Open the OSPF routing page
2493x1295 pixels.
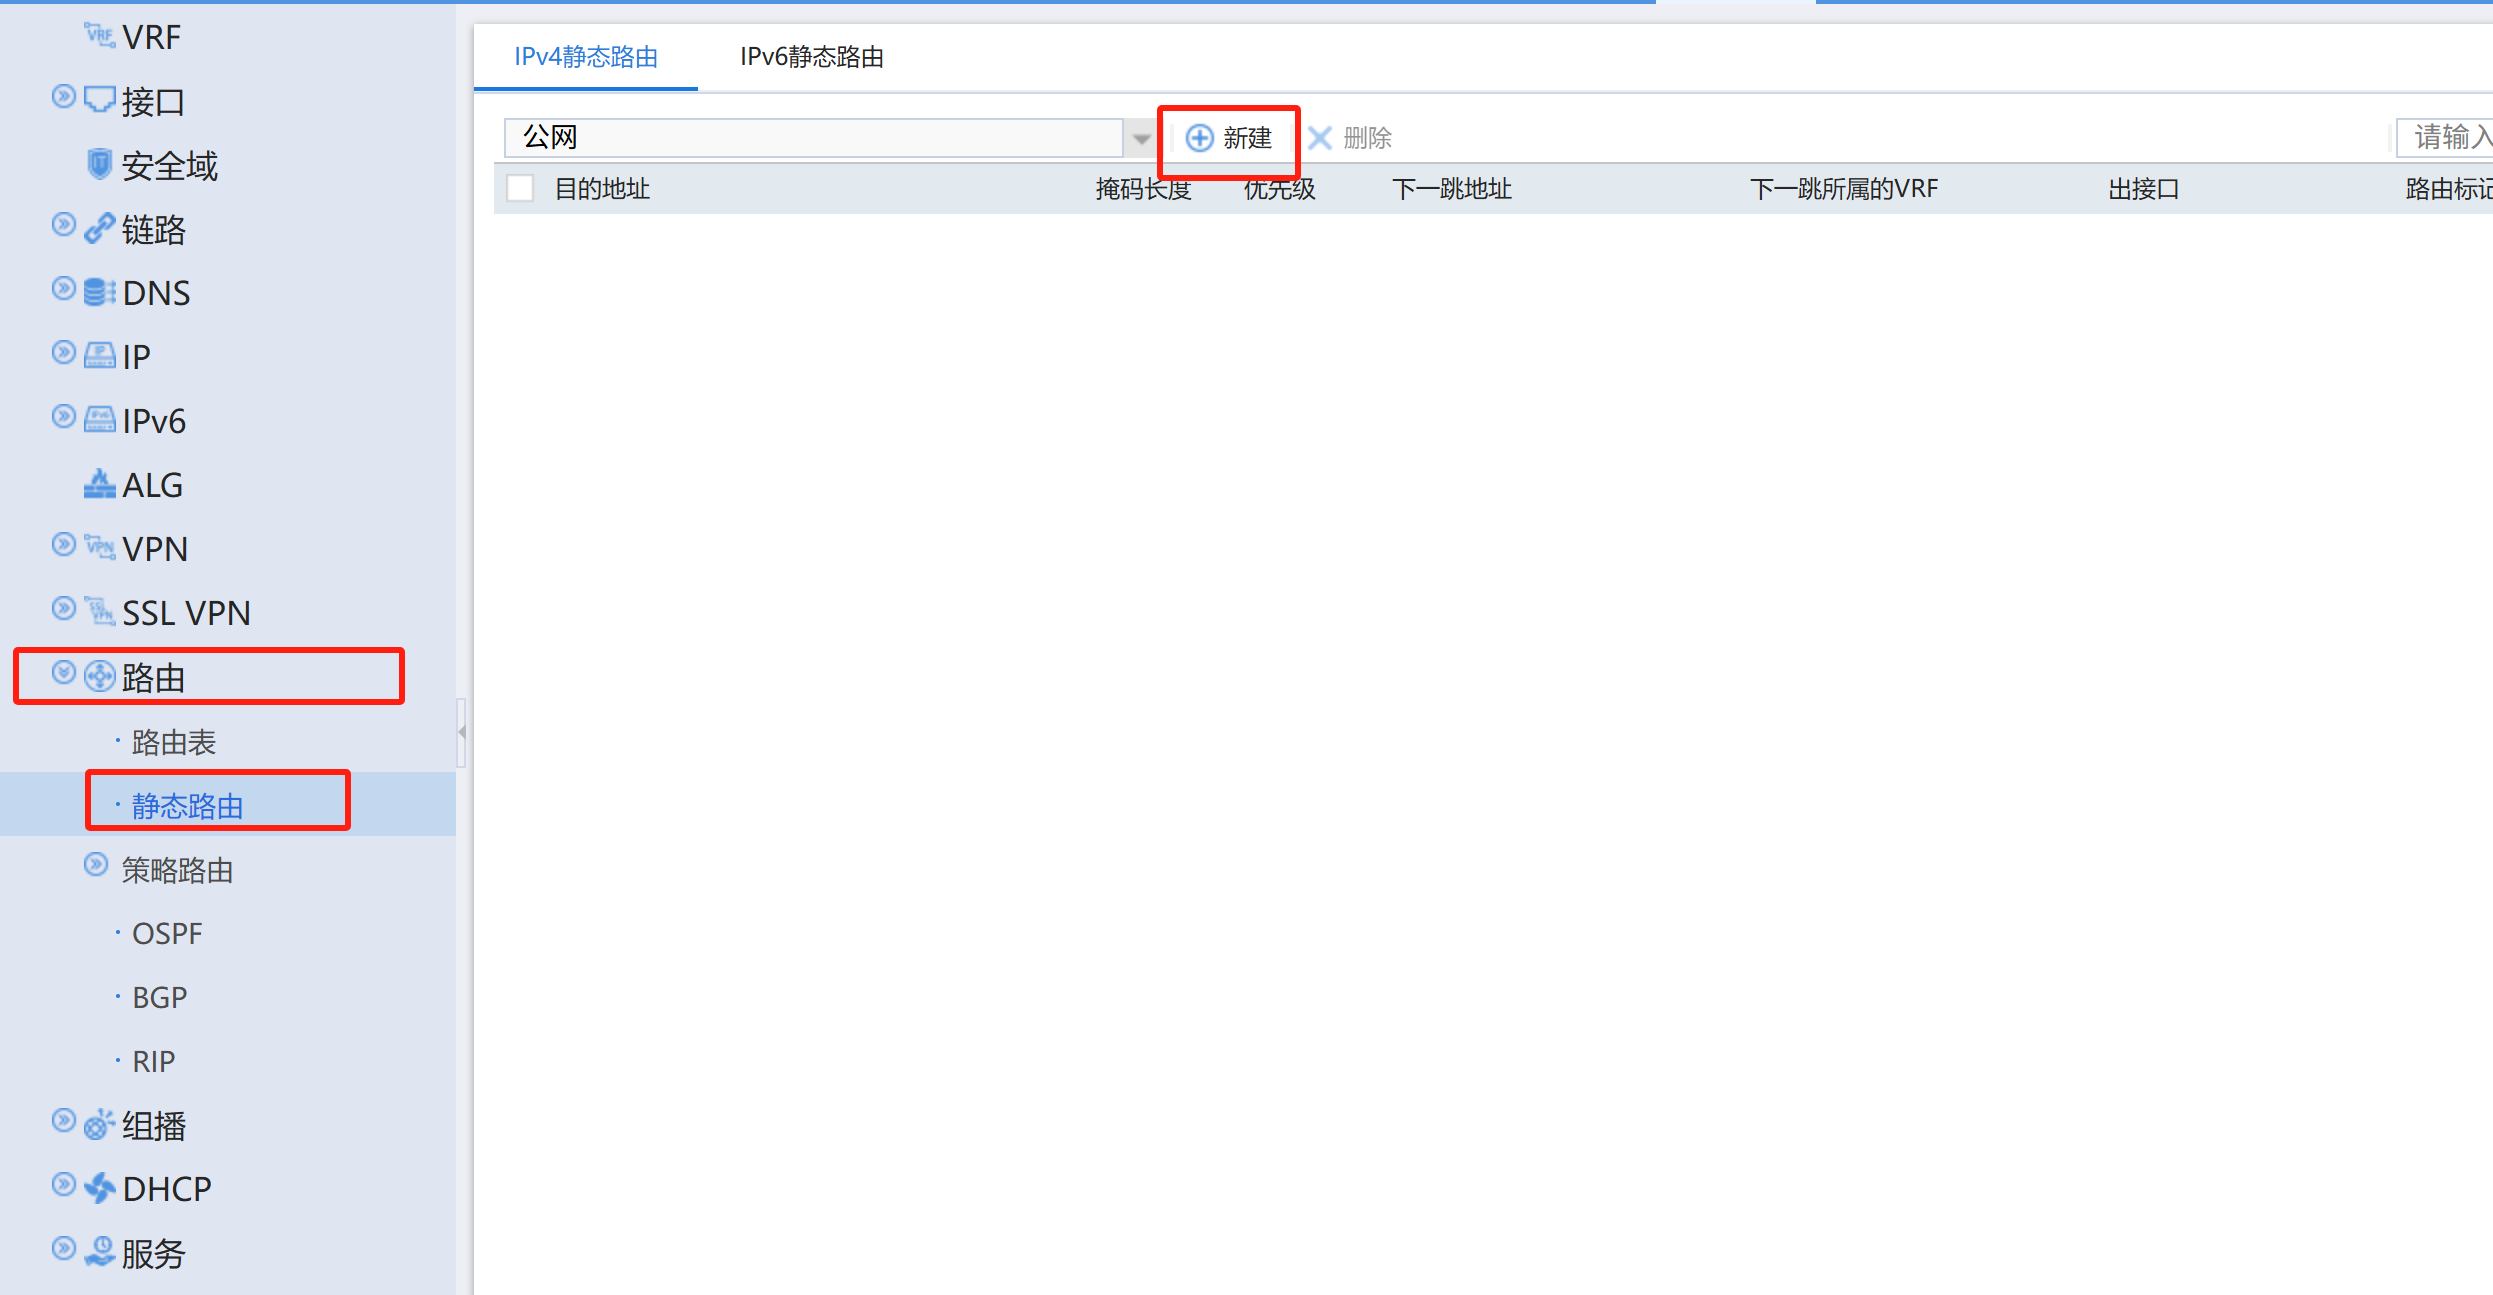point(167,934)
